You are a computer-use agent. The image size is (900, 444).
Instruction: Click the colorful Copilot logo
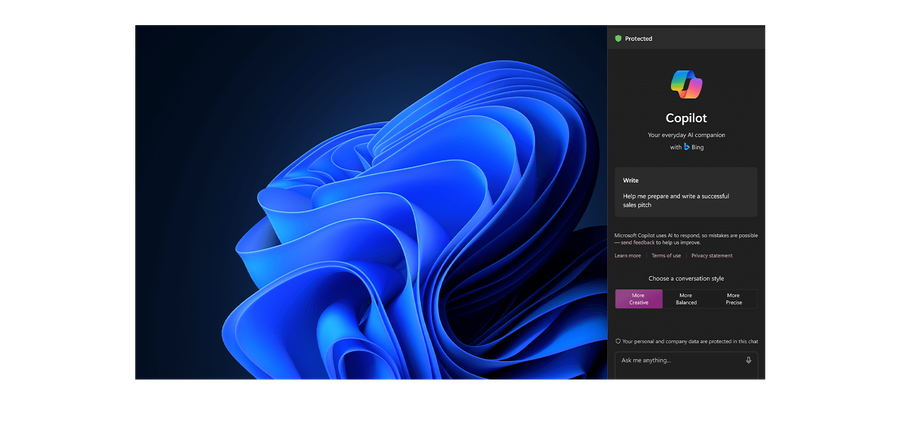pyautogui.click(x=686, y=83)
